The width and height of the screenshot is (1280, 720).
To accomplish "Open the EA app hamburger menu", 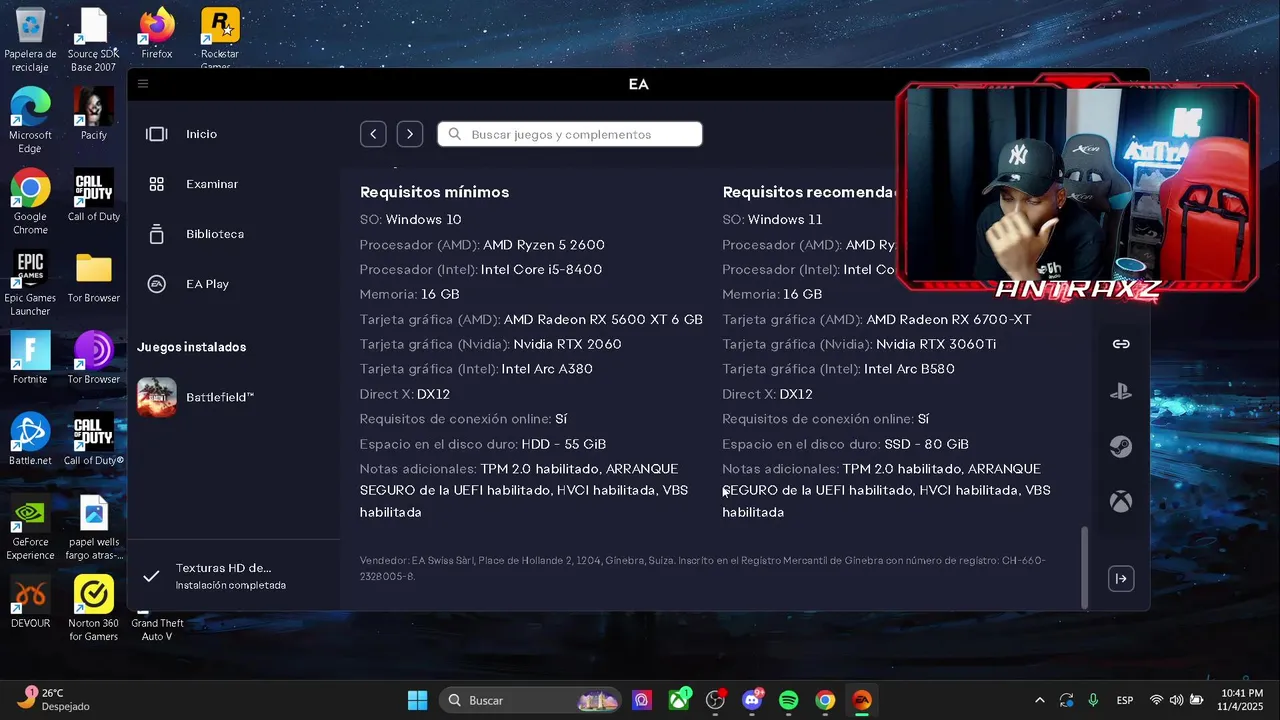I will (x=143, y=84).
